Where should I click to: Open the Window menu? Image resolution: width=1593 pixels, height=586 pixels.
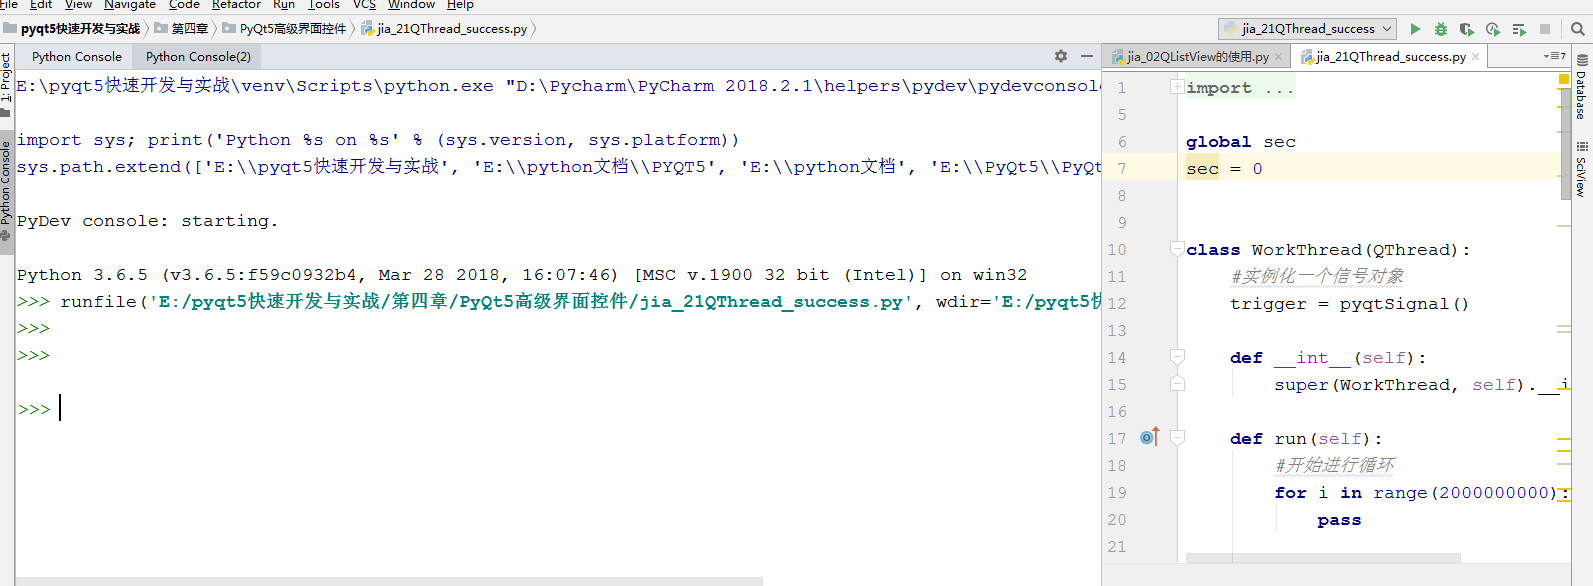[x=411, y=5]
